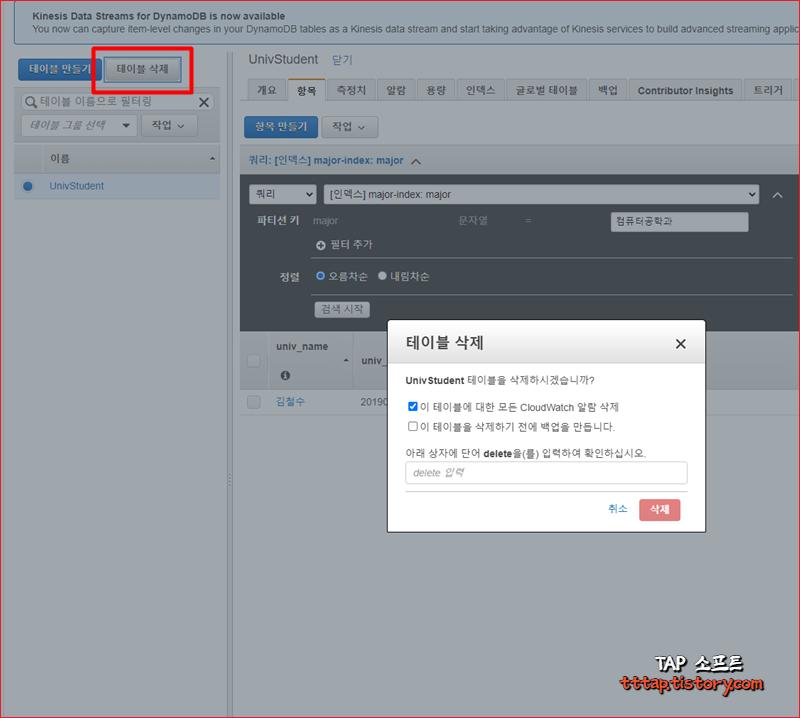Click the 컴퓨터공학과 partition key value field
This screenshot has height=718, width=800.
click(679, 222)
